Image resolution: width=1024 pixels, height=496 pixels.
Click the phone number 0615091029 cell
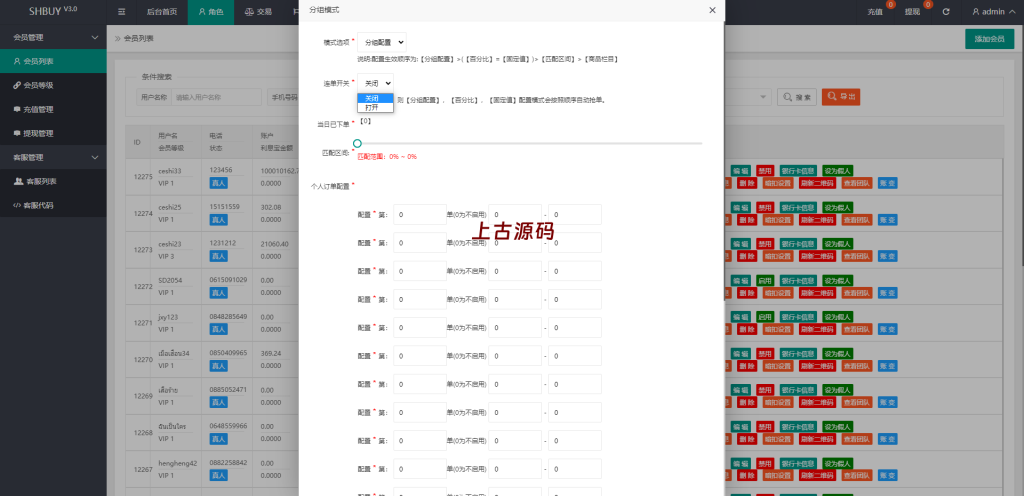click(x=229, y=280)
